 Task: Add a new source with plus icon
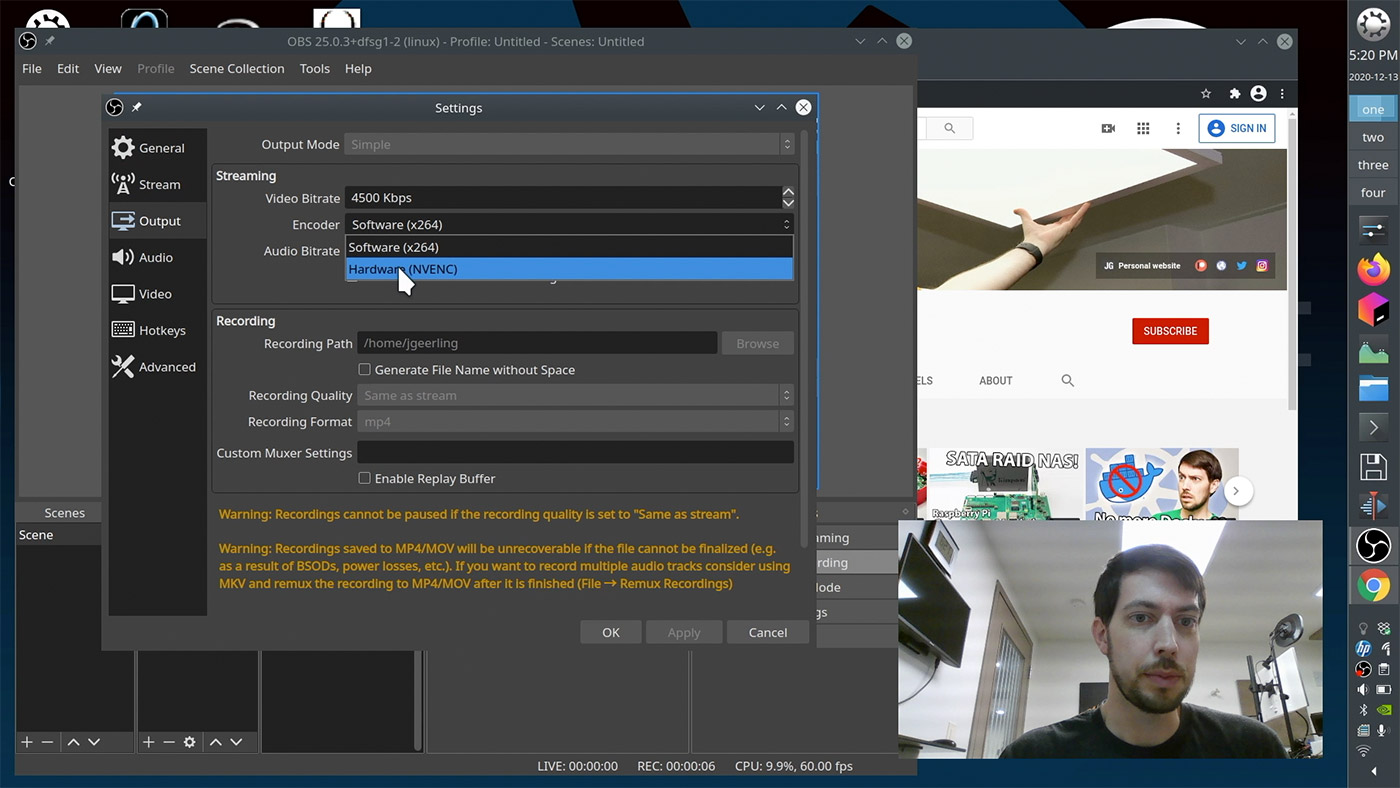148,742
